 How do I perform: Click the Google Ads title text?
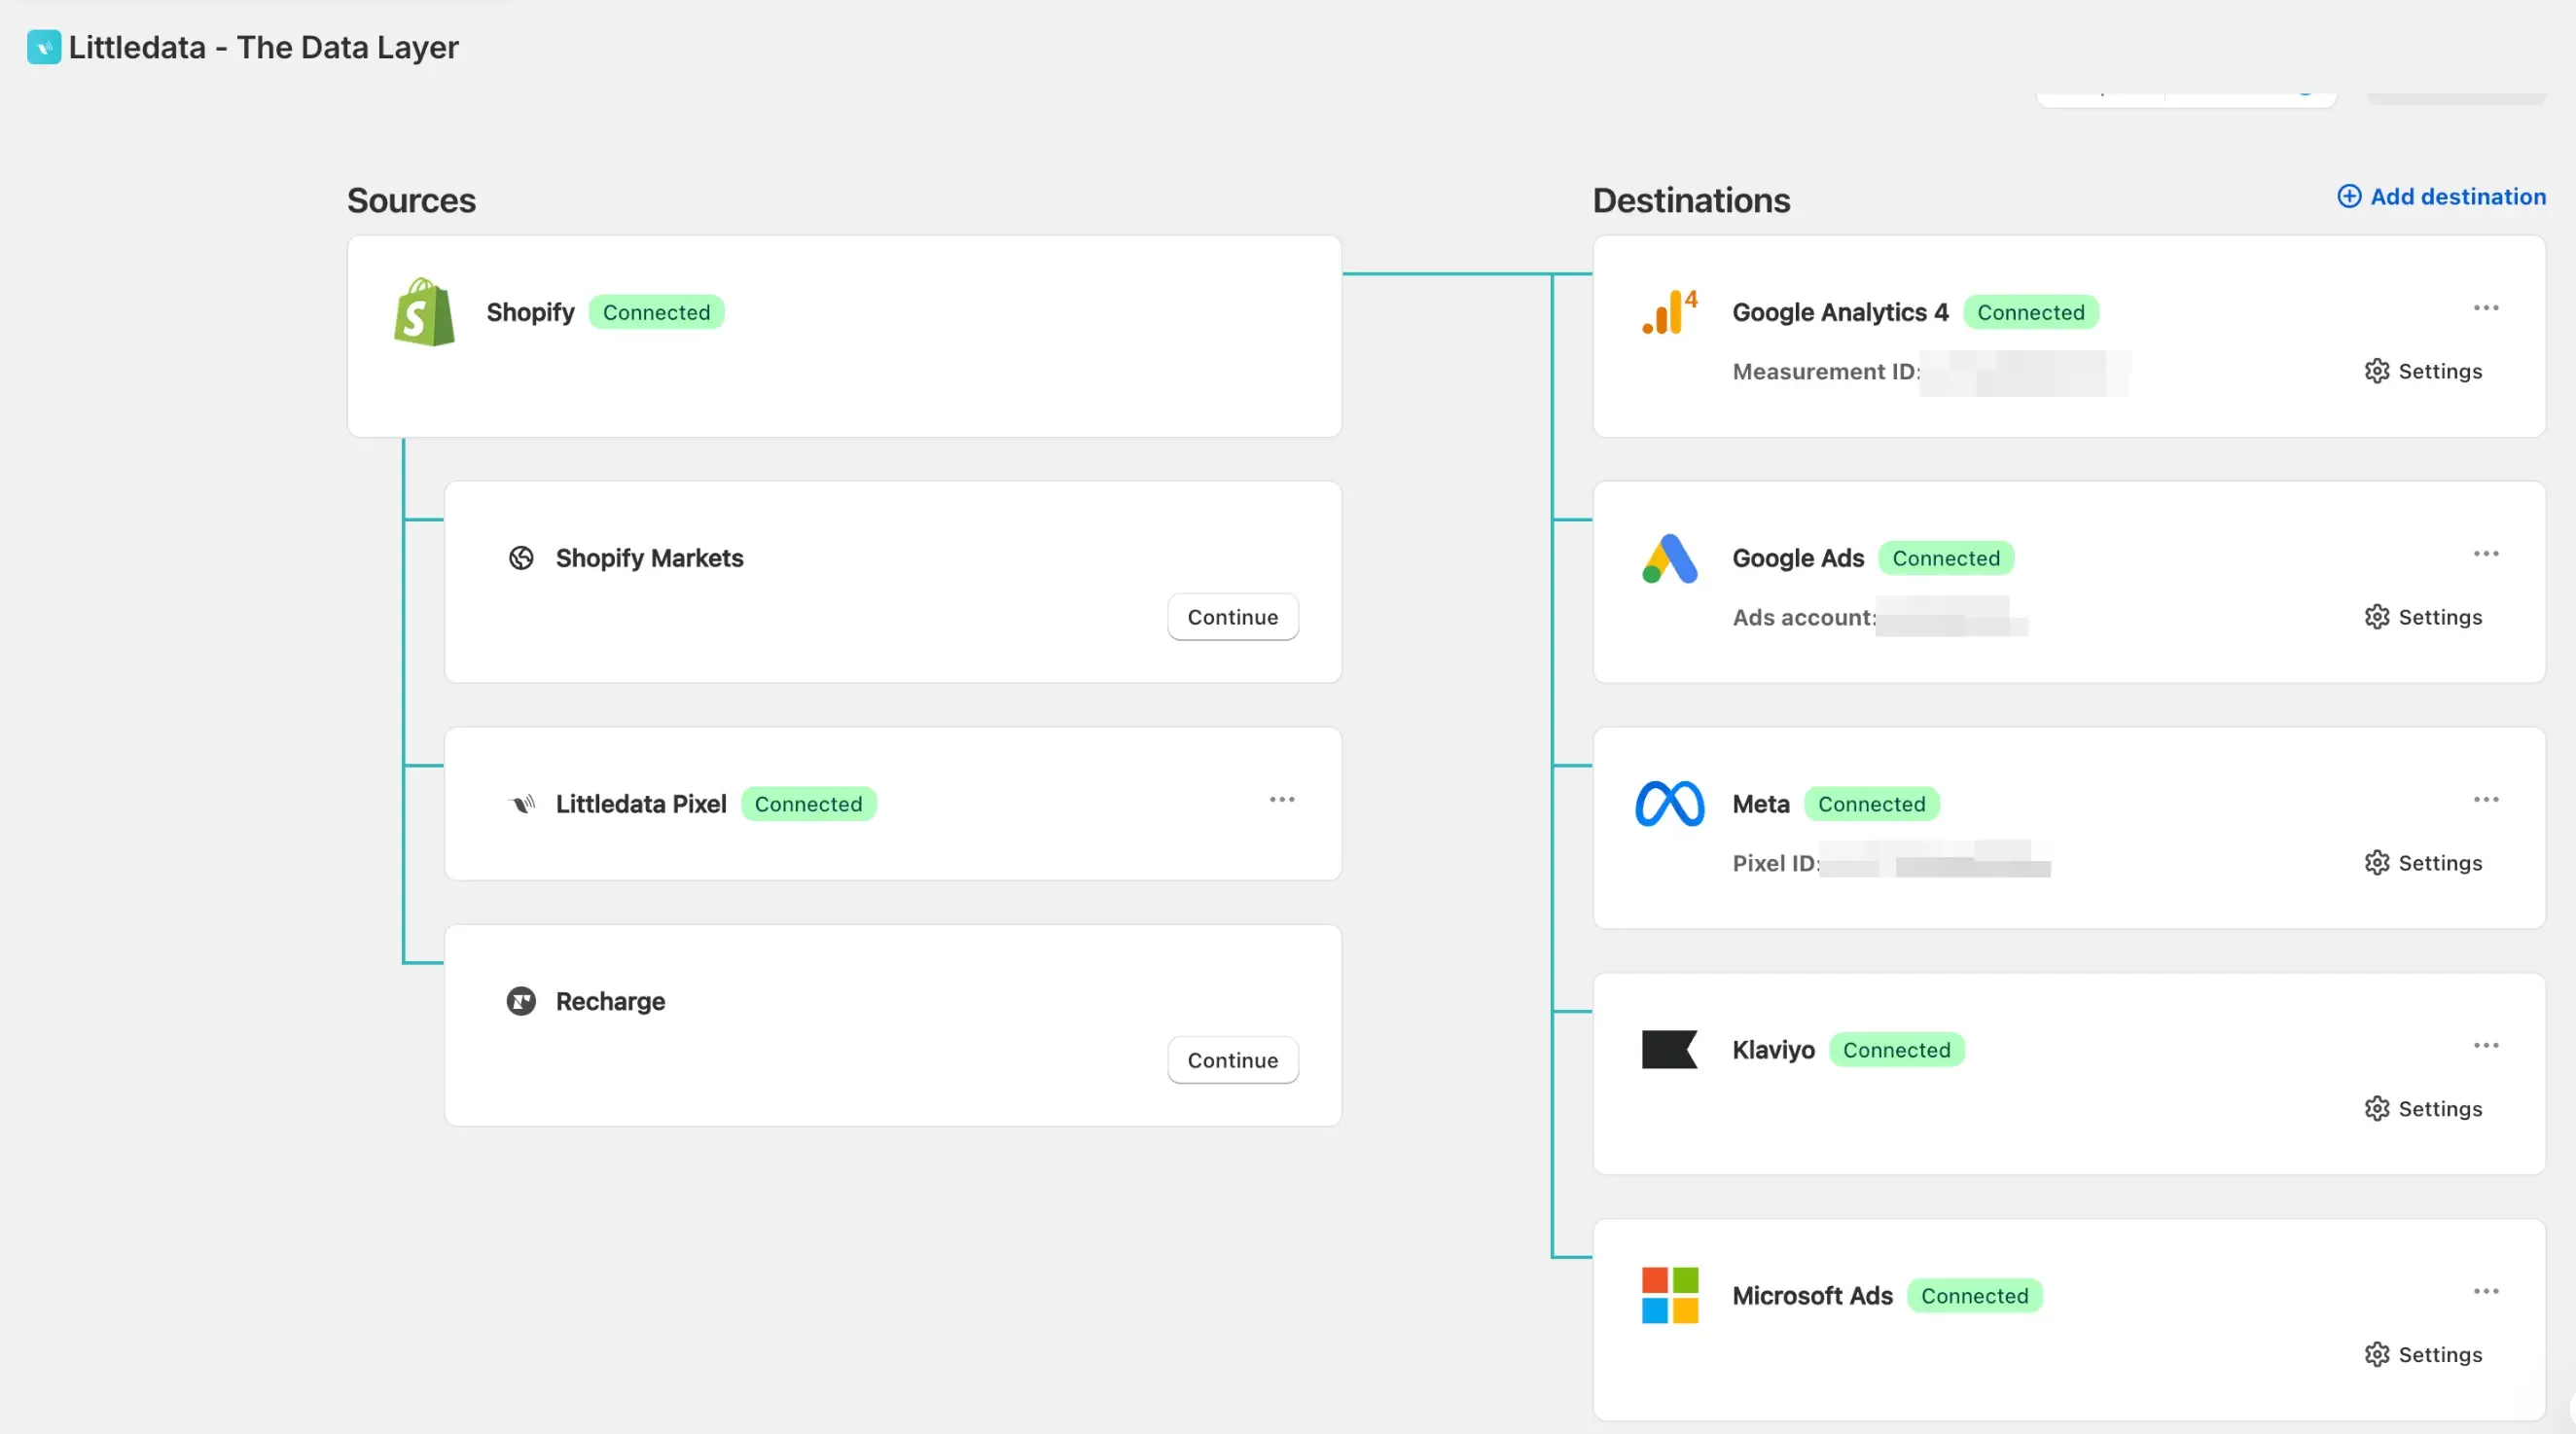pyautogui.click(x=1798, y=558)
